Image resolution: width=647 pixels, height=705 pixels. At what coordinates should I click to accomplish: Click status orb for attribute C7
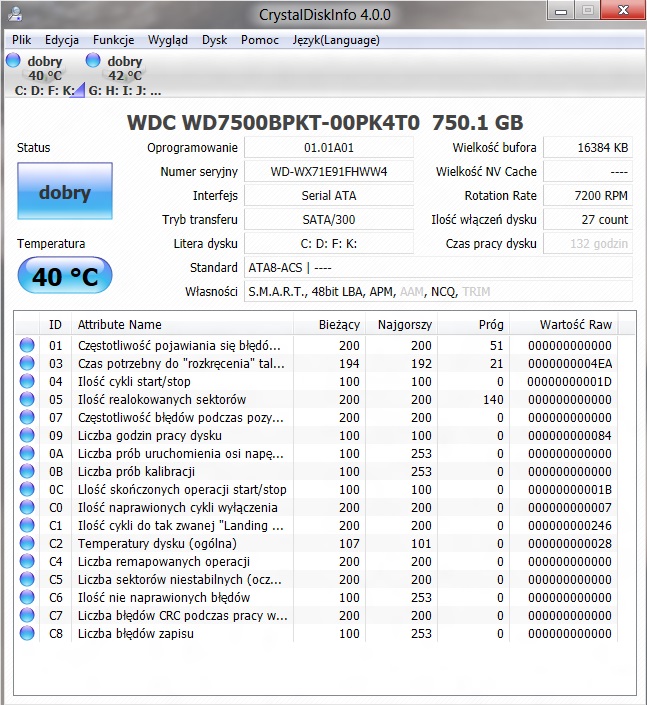27,615
